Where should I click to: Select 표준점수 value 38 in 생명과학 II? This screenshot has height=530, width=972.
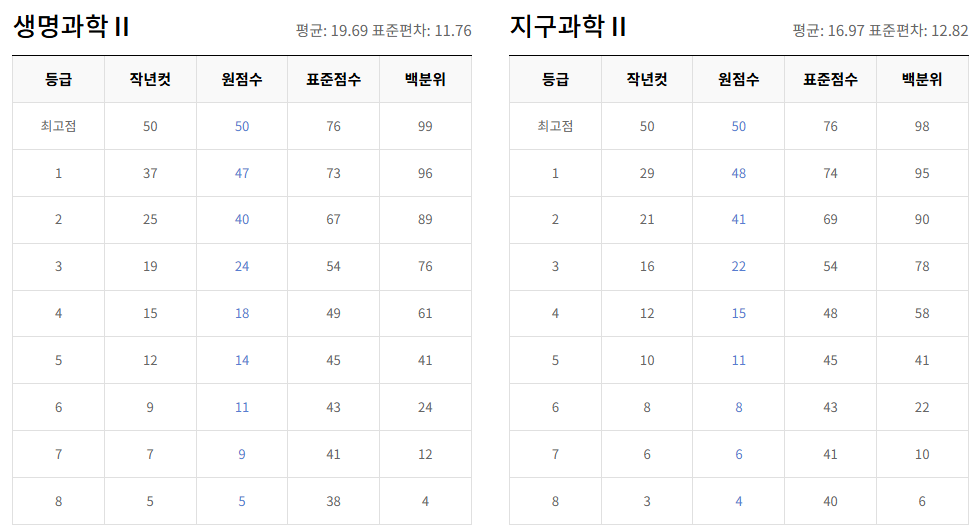pos(334,501)
